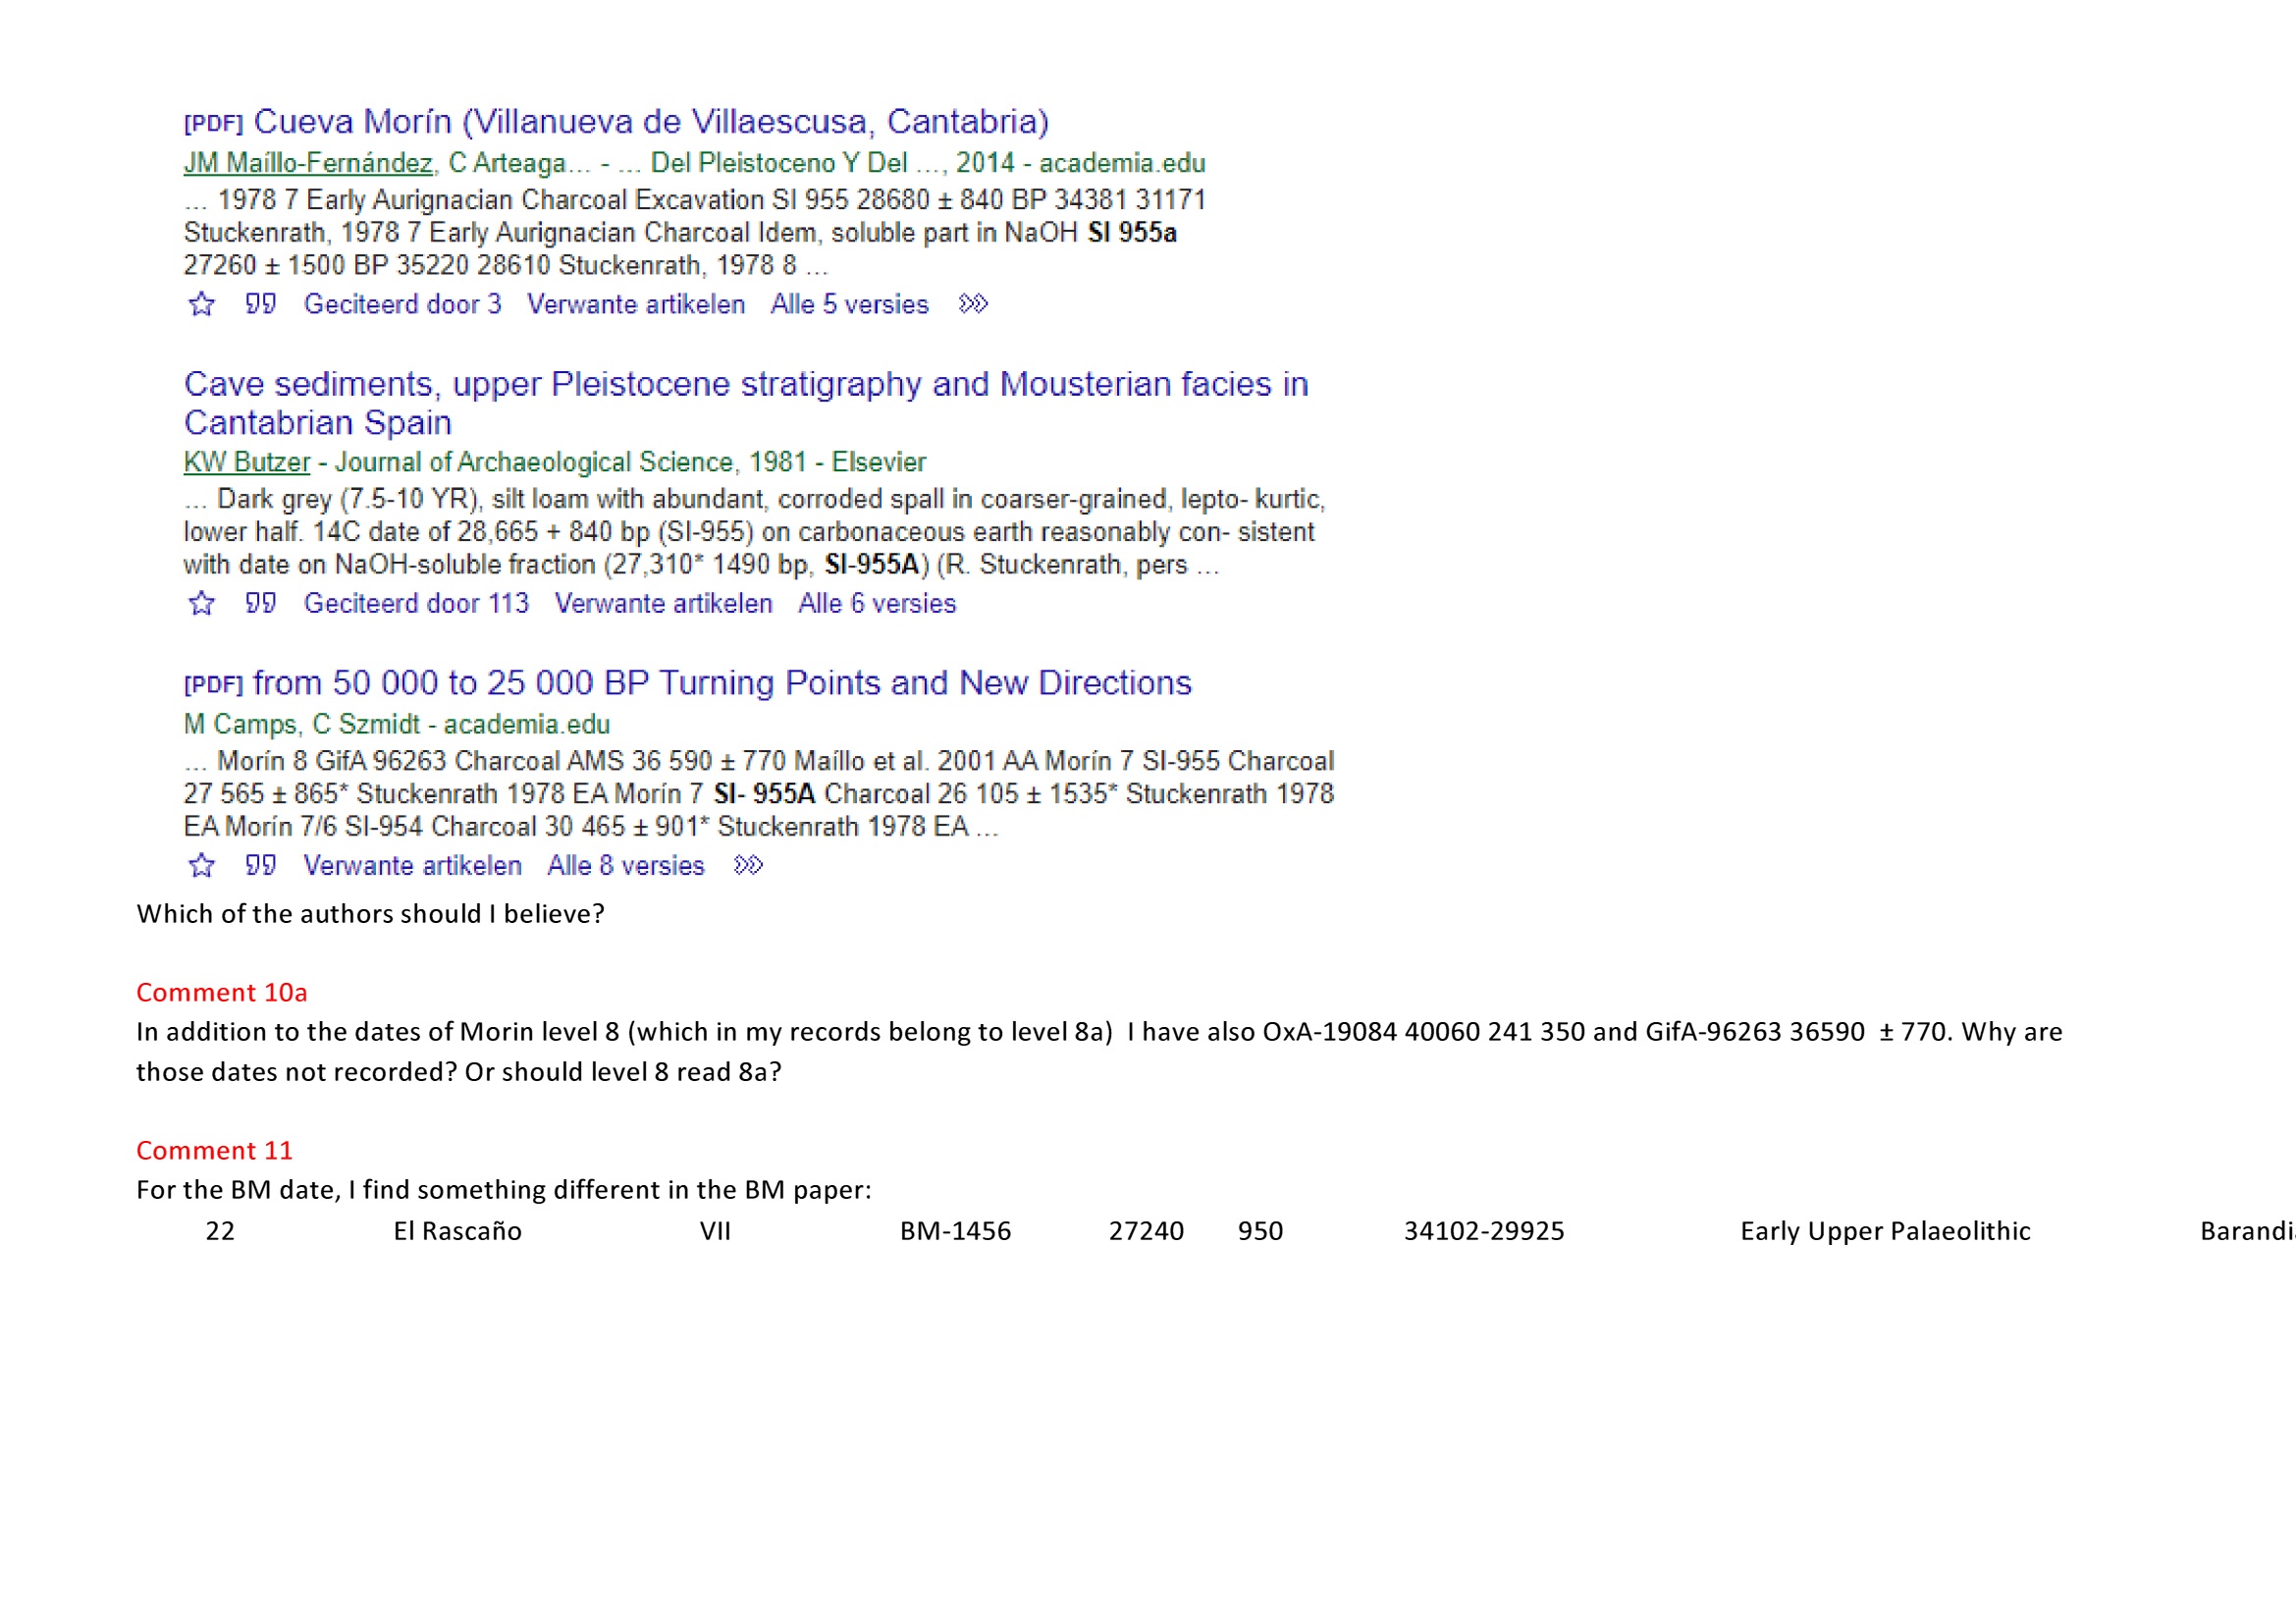Expand double-arrow under Turning Points result

(748, 865)
